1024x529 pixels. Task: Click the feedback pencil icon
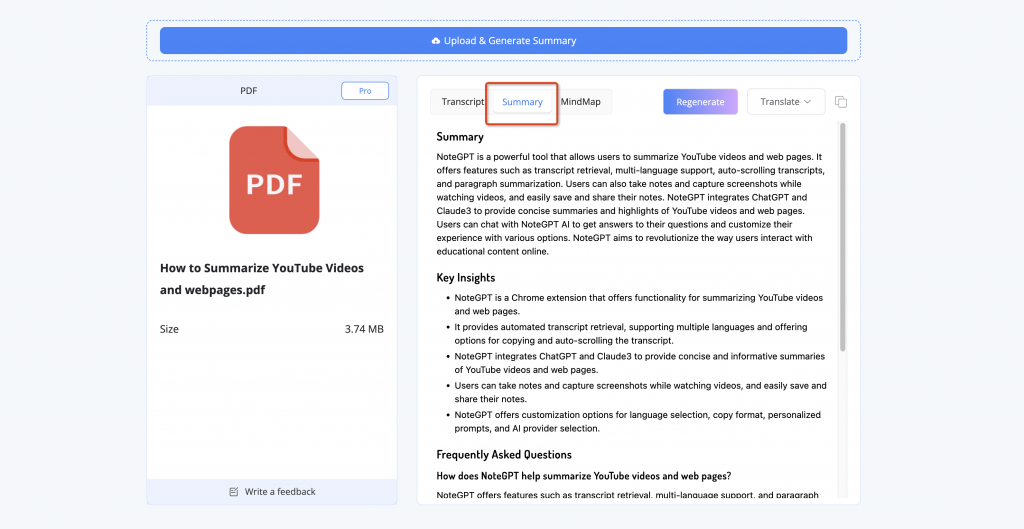pos(234,492)
